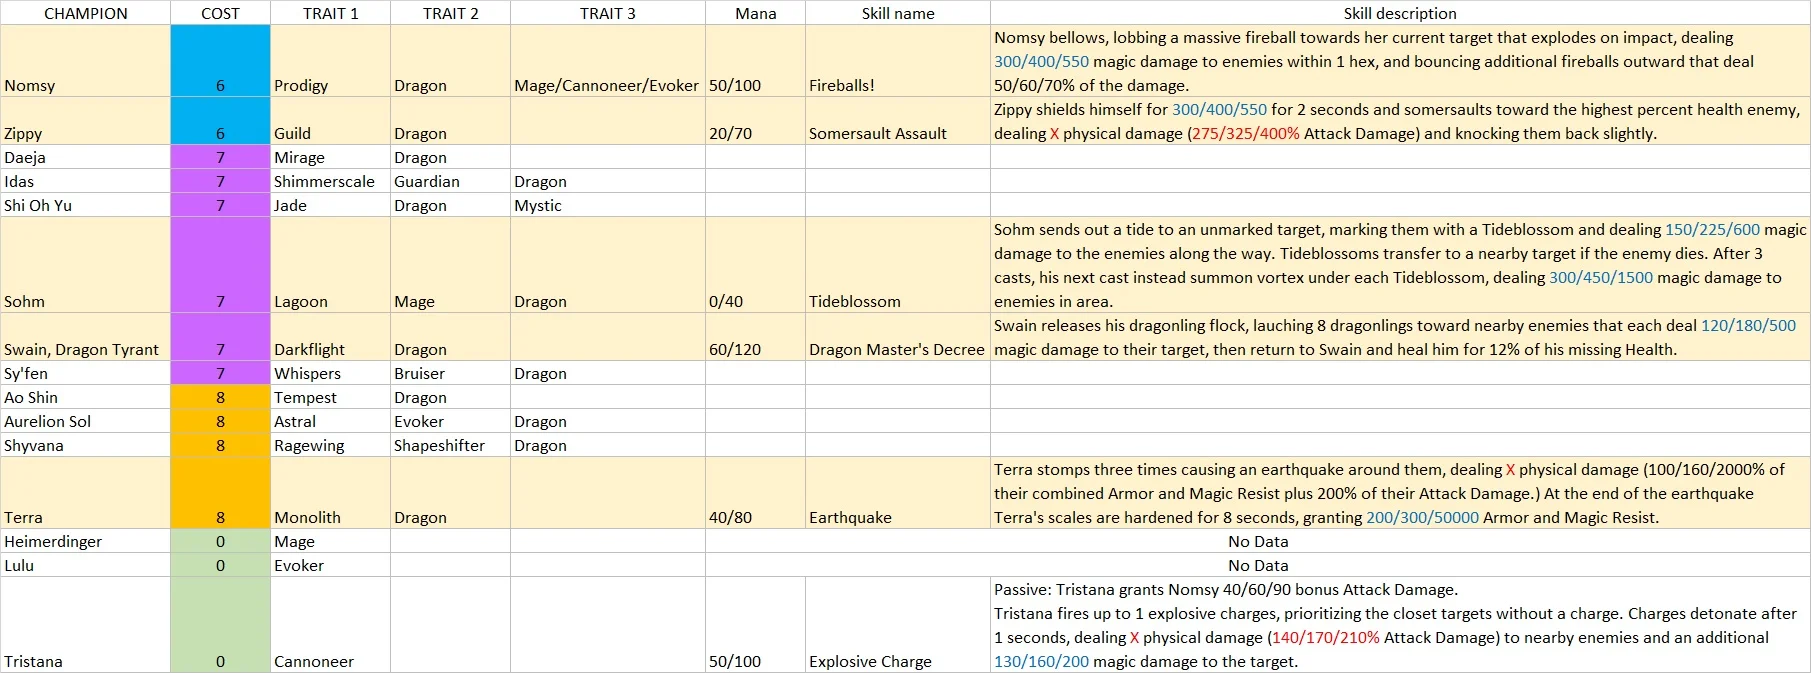
Task: Click Sohm's Tideblossom description cell
Action: [1400, 265]
